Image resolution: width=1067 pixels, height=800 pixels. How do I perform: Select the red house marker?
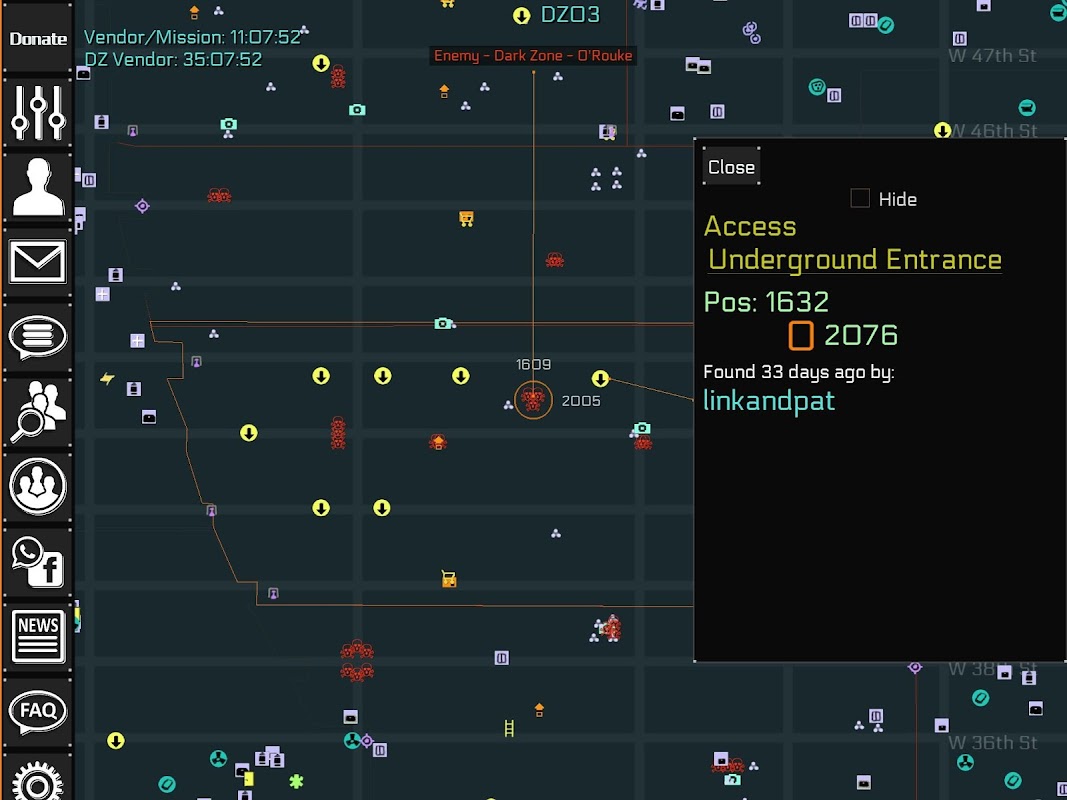tap(438, 442)
